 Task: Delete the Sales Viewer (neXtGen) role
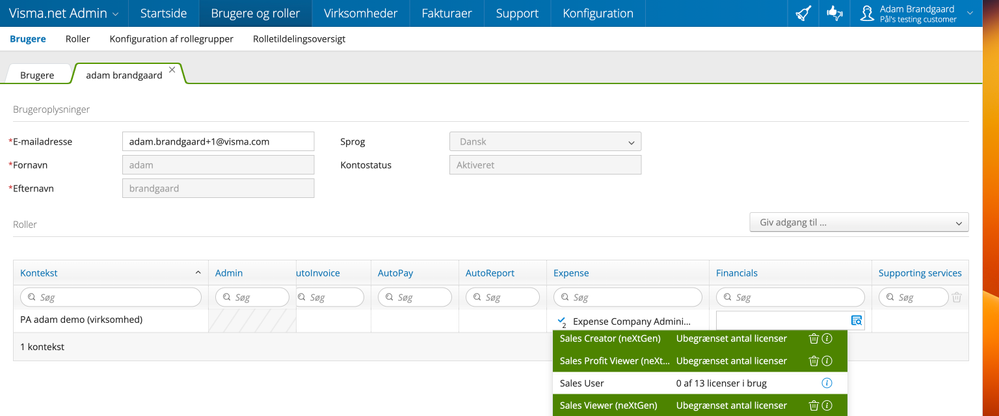(x=814, y=405)
